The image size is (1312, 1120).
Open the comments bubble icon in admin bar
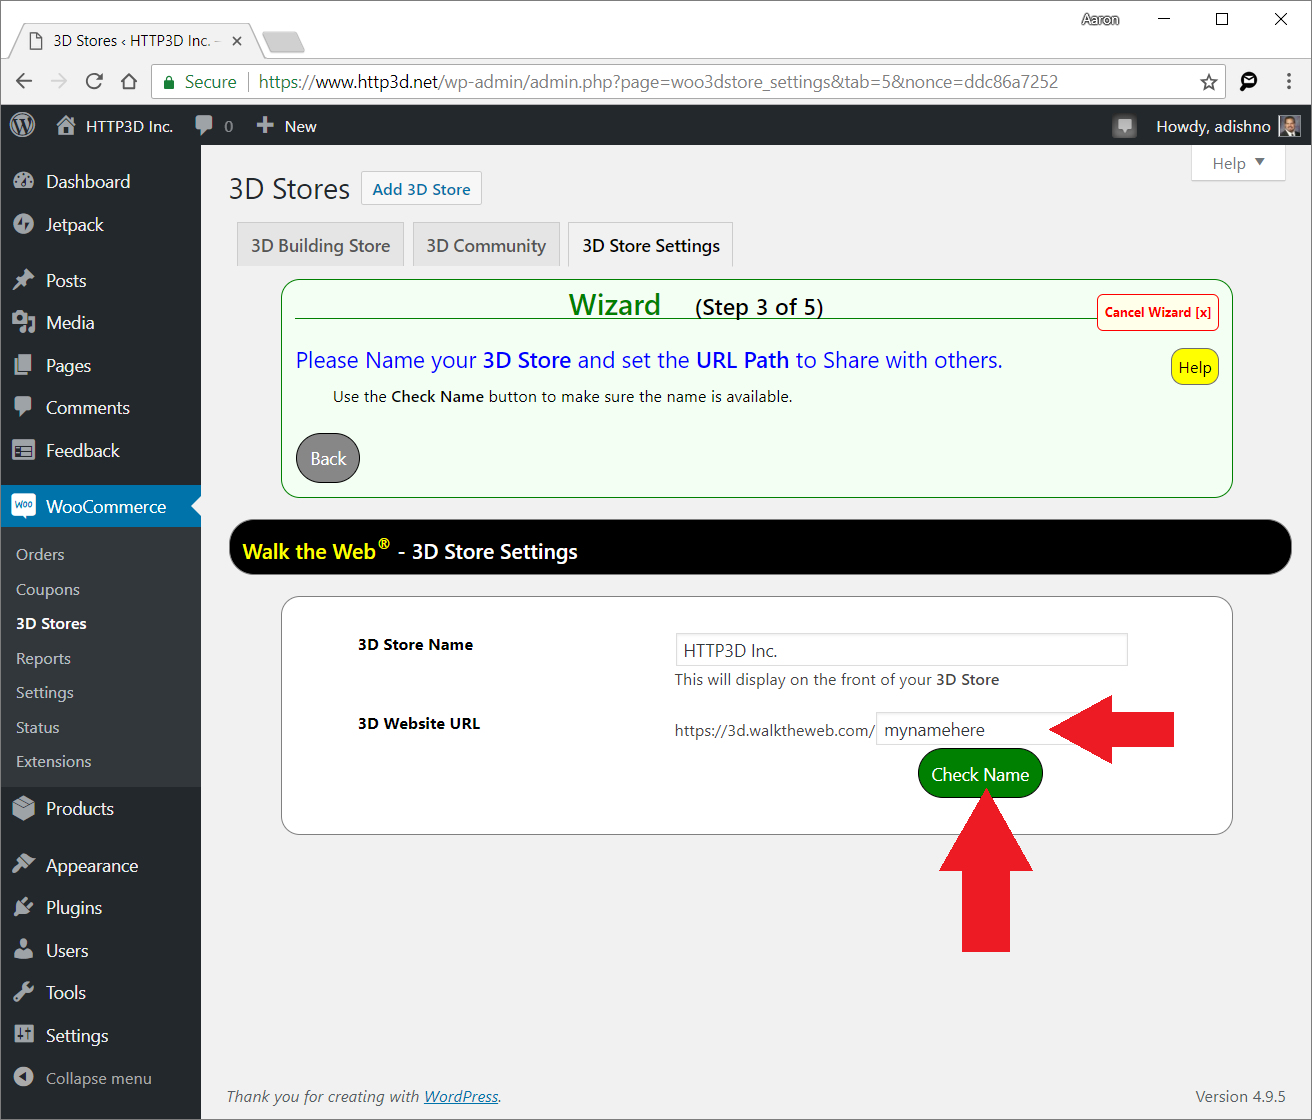205,126
